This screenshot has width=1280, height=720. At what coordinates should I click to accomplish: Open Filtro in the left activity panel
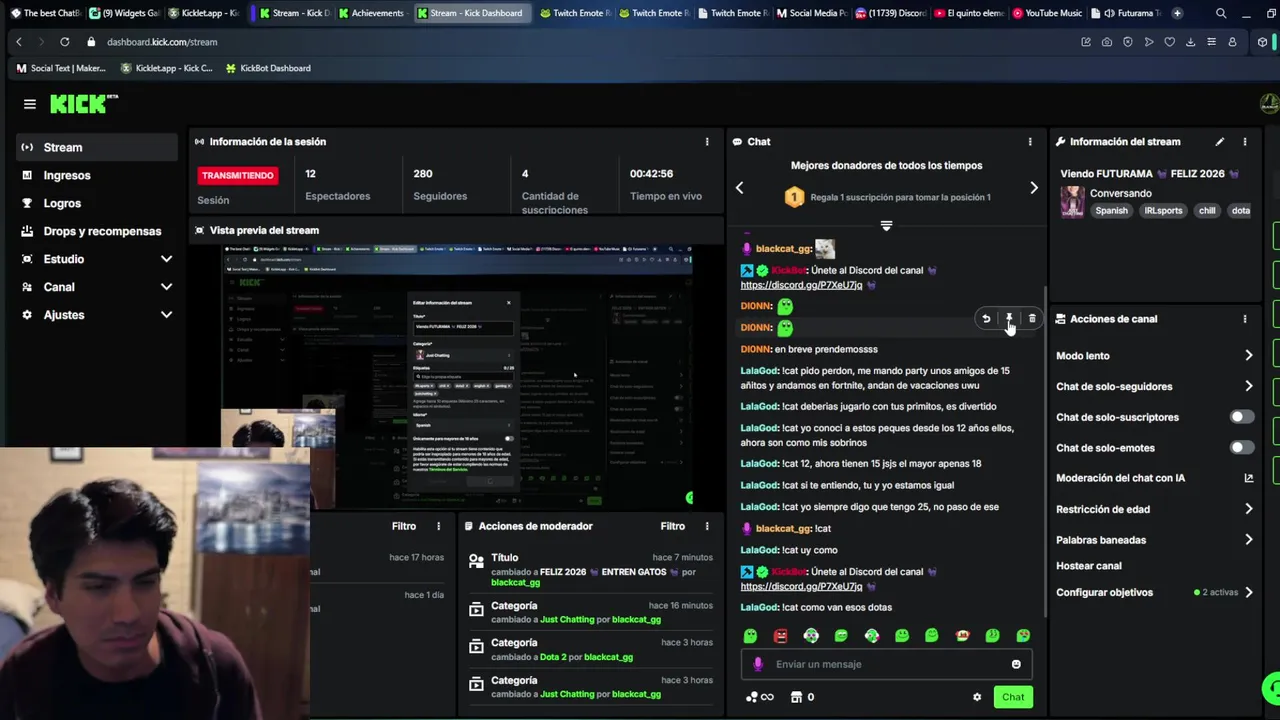point(403,526)
